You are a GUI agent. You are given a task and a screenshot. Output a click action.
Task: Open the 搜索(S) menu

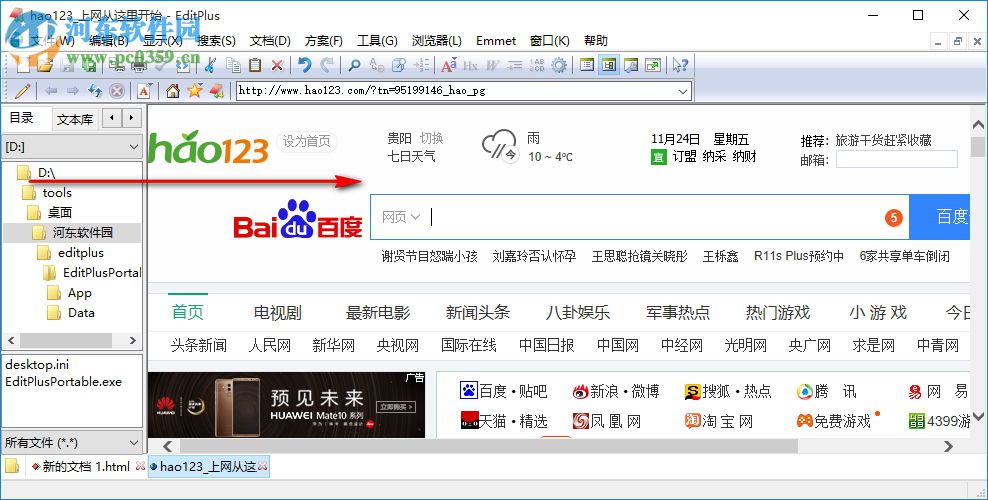[x=216, y=41]
